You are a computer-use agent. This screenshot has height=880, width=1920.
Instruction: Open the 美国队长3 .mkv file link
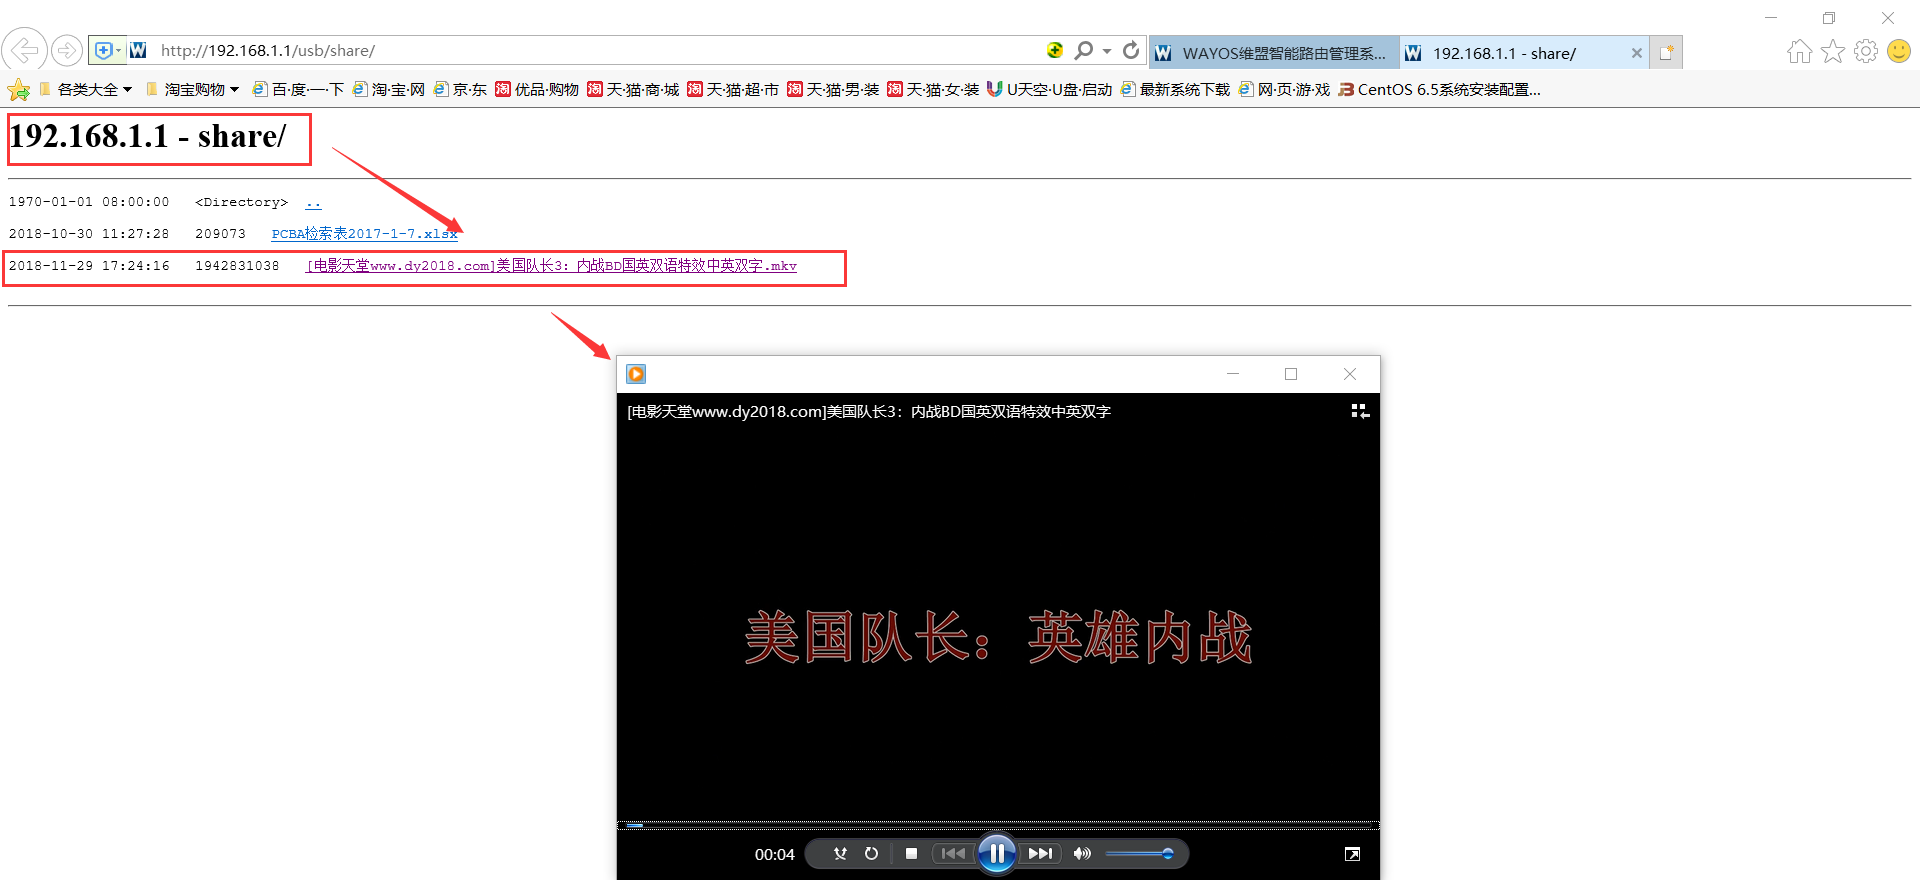[551, 266]
